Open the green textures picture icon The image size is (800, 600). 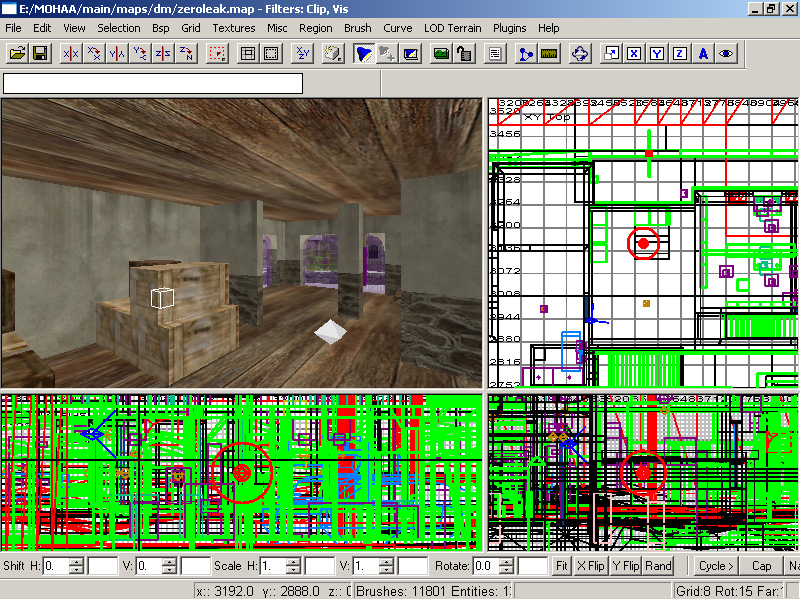[x=441, y=53]
